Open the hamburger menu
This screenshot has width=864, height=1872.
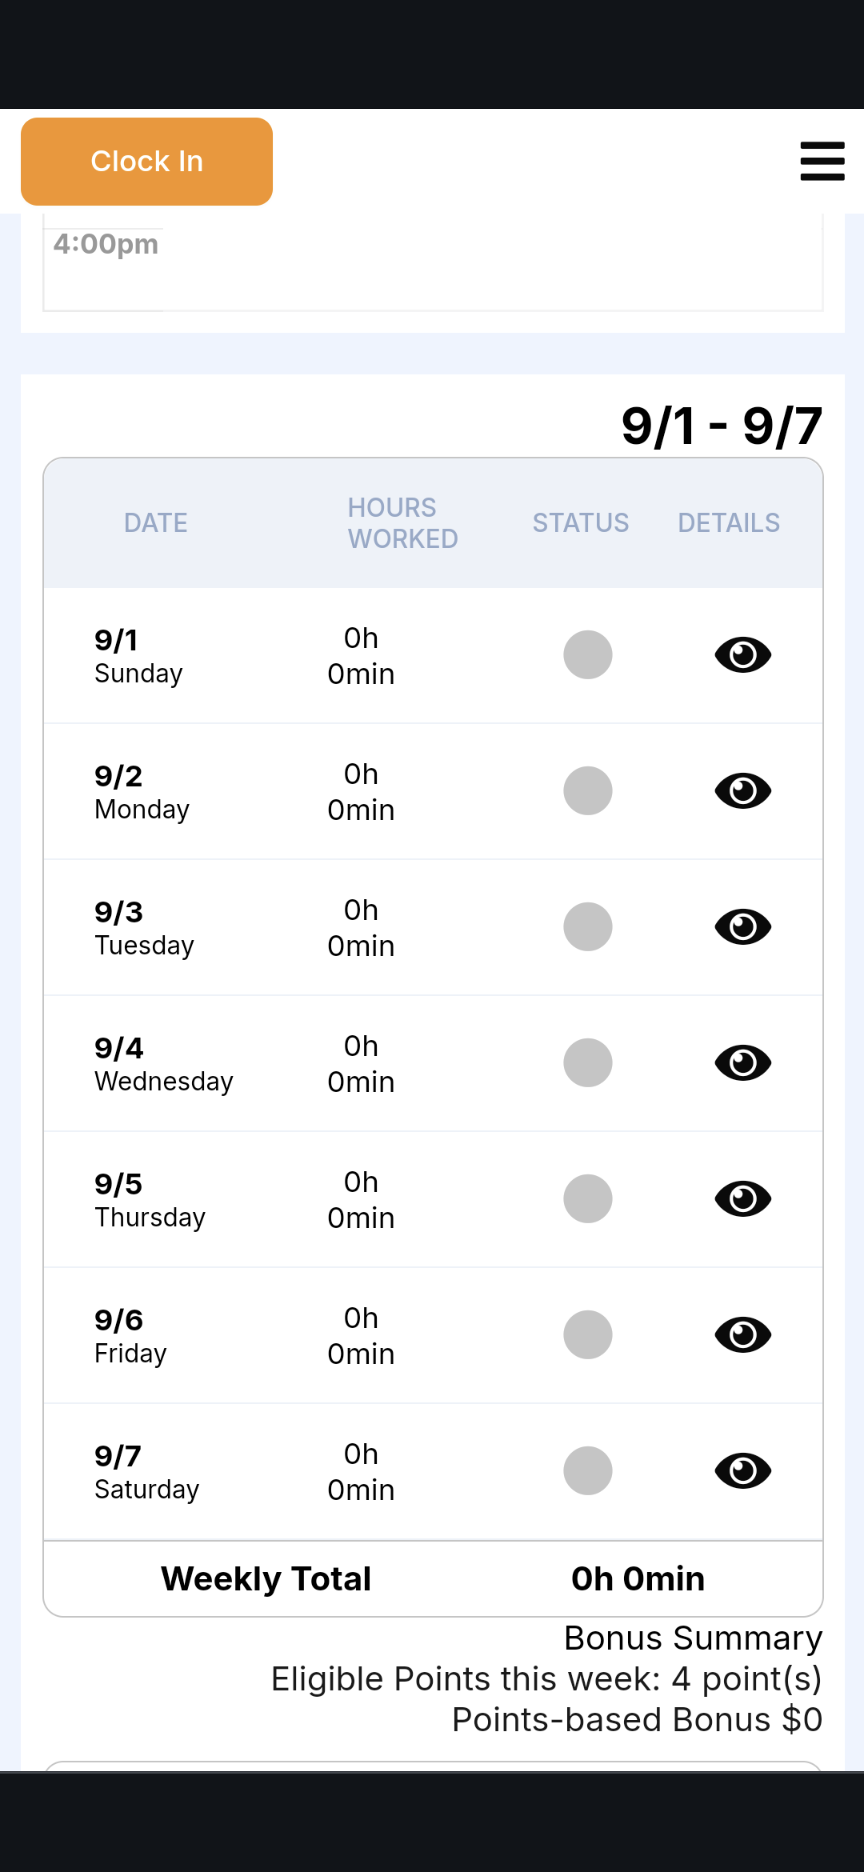(822, 161)
